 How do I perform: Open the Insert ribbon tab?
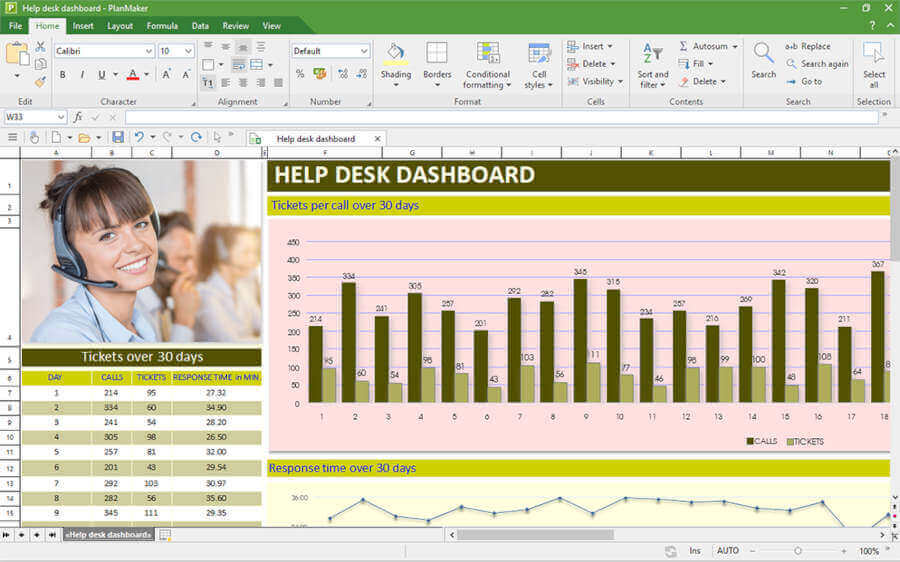pos(84,26)
